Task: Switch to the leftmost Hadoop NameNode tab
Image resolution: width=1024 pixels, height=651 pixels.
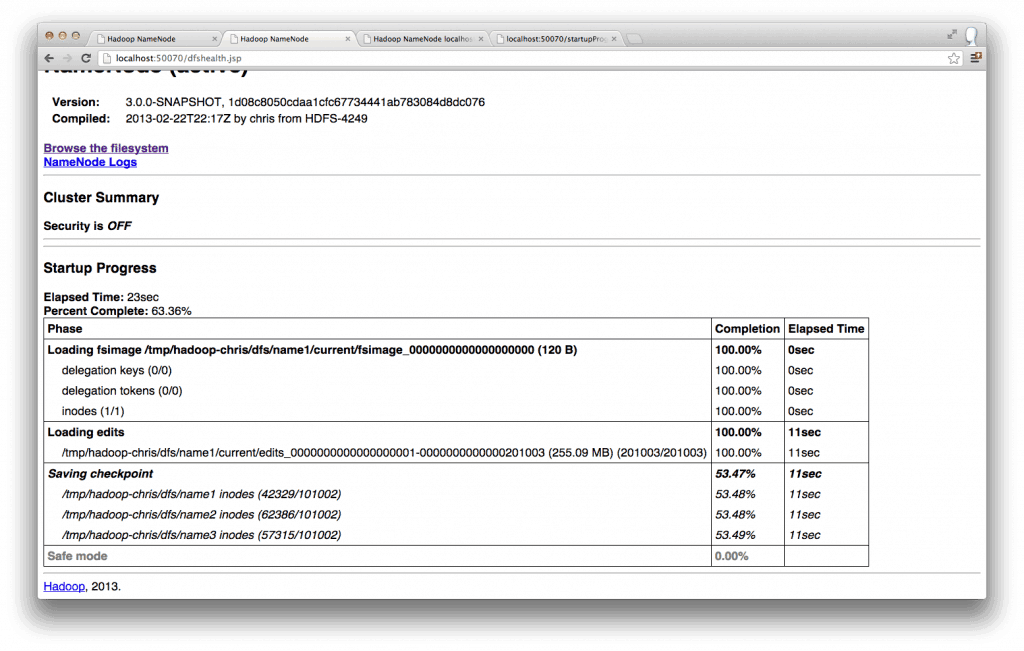Action: click(154, 39)
